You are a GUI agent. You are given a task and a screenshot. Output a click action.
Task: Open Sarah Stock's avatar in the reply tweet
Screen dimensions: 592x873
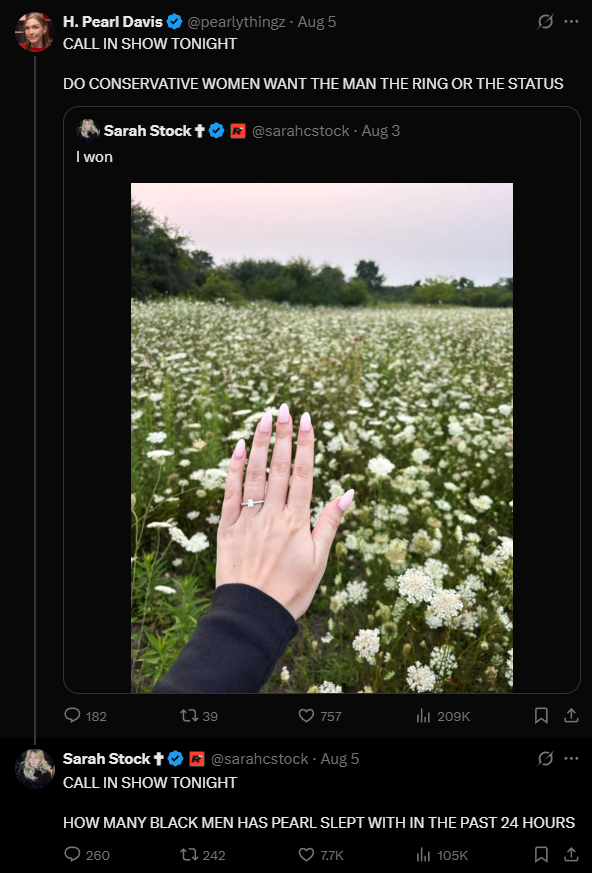[35, 768]
